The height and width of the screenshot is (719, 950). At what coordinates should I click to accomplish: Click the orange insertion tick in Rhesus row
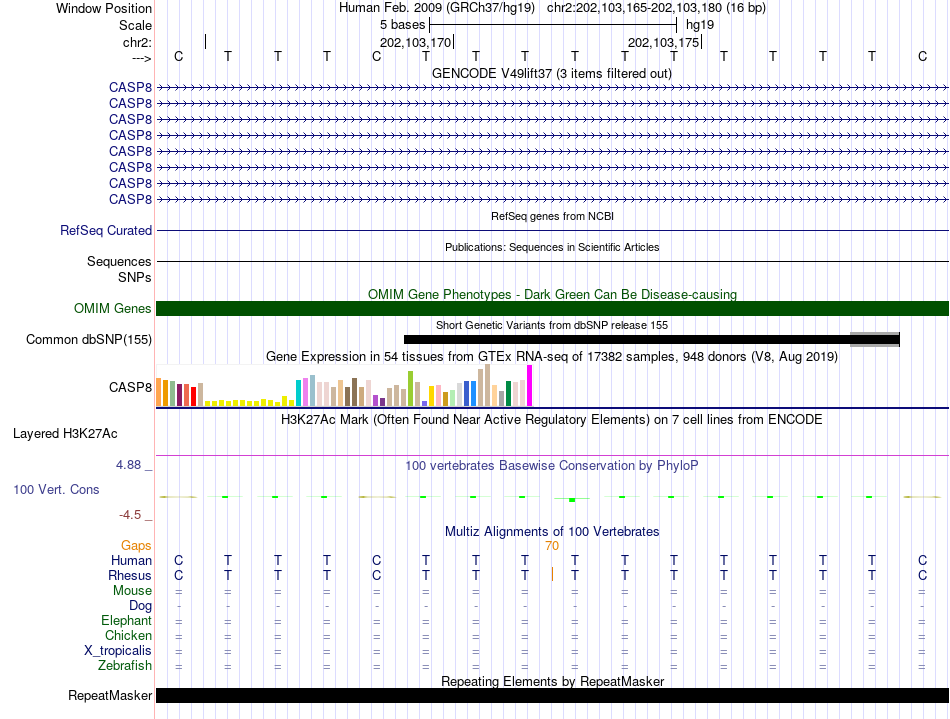tap(552, 574)
